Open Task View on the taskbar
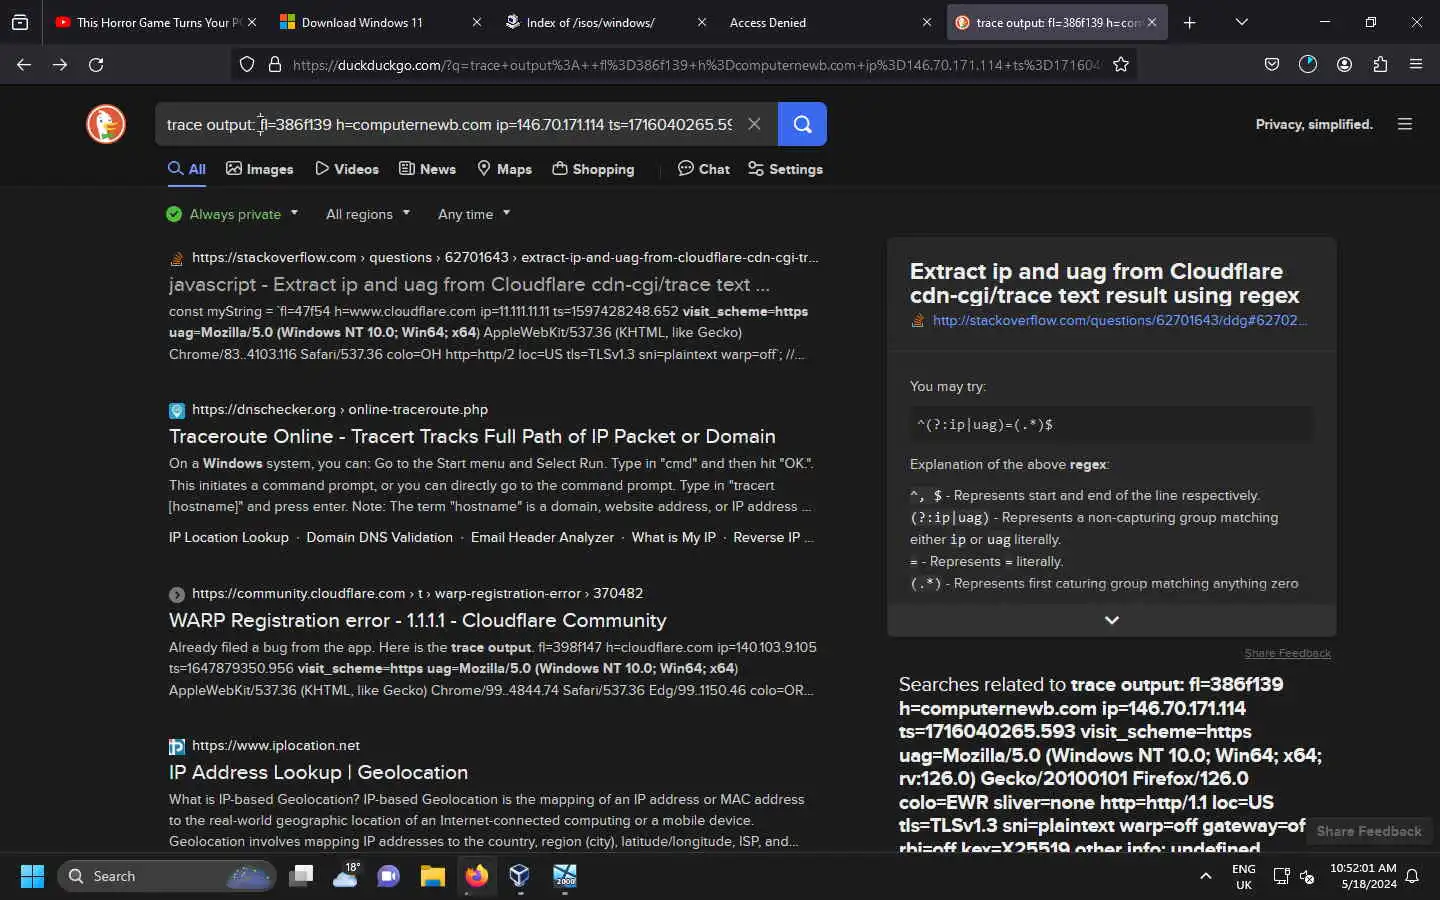1440x900 pixels. 301,876
